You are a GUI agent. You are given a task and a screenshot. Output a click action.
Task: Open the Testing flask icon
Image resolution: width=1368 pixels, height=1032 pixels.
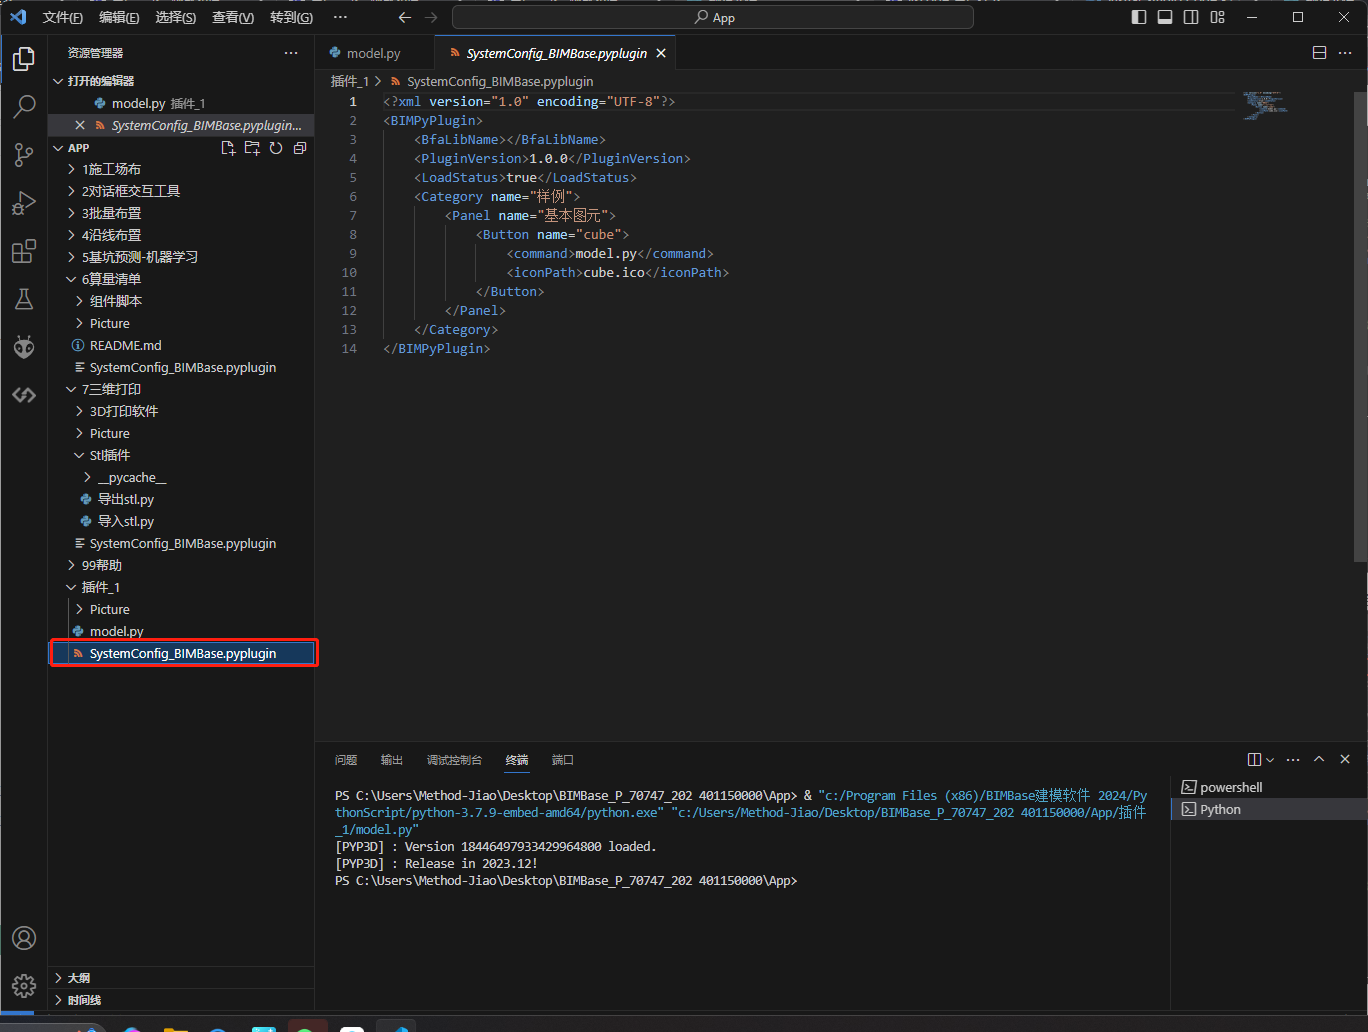pos(24,299)
